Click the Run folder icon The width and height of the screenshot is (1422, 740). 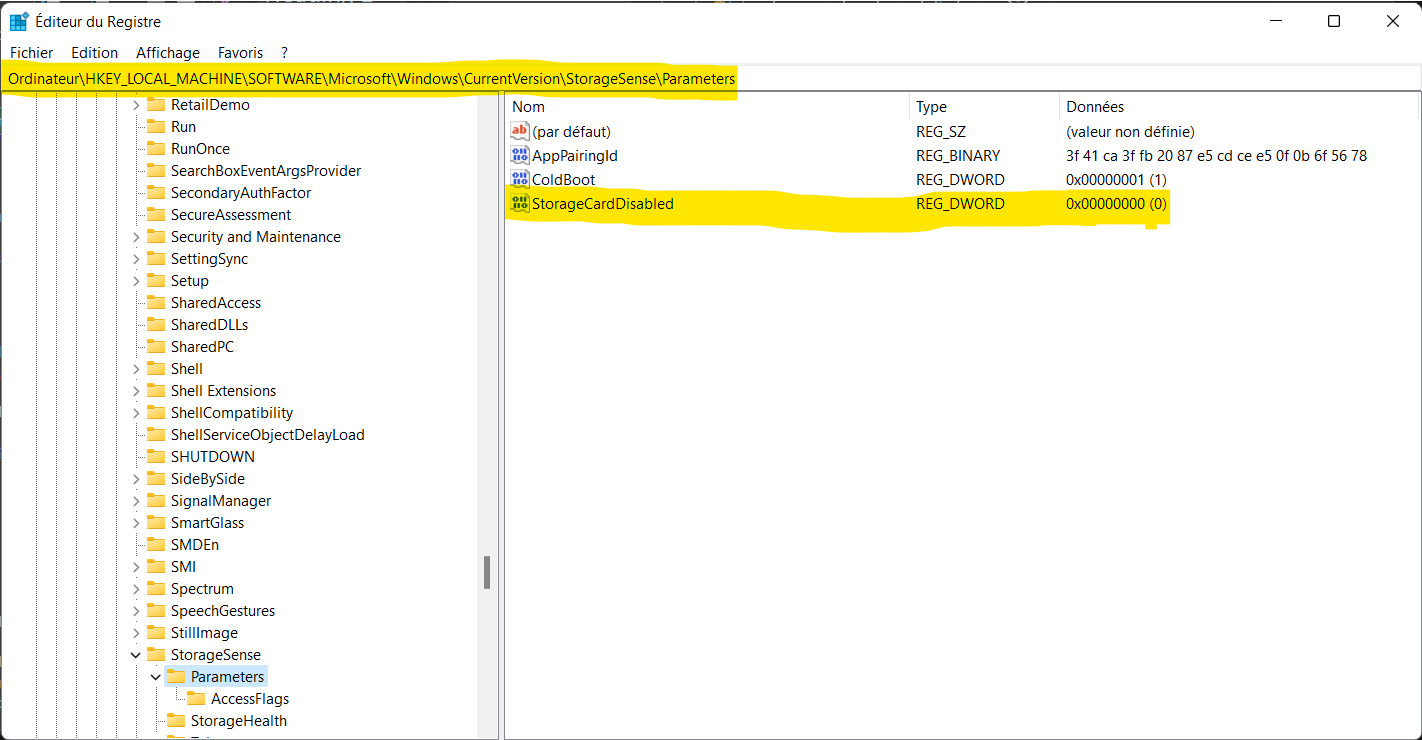(x=155, y=126)
